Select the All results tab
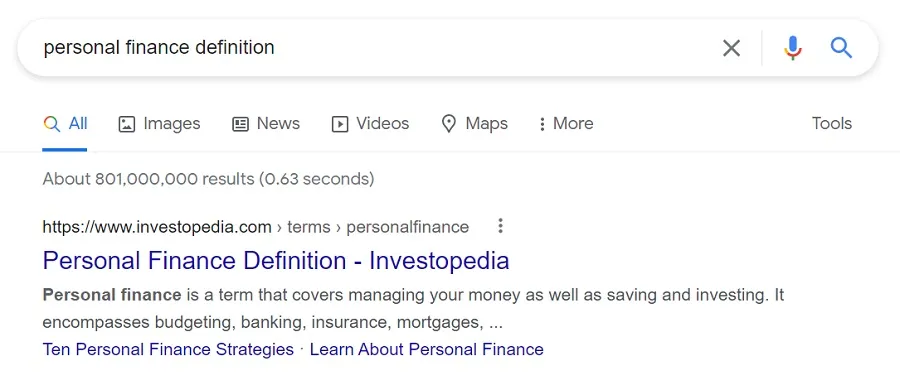900x385 pixels. 65,124
